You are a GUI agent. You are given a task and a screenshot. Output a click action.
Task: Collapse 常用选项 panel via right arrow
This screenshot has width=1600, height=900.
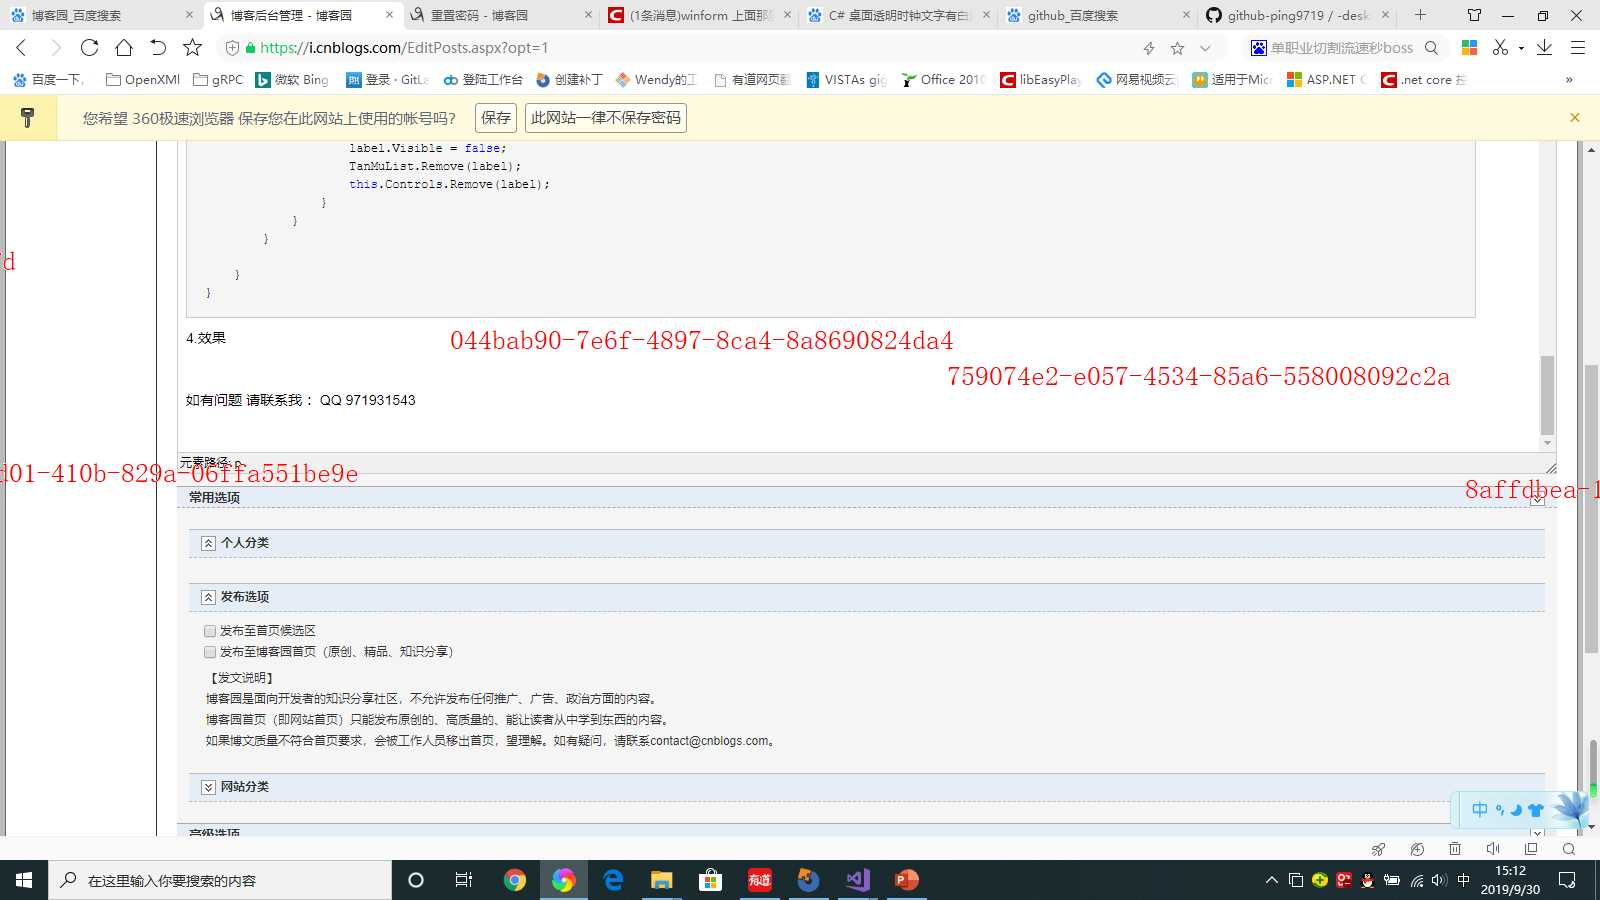[1537, 499]
